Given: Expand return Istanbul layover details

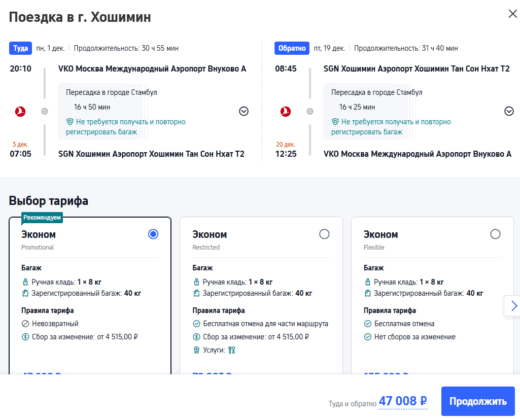Looking at the screenshot, I should pos(509,111).
